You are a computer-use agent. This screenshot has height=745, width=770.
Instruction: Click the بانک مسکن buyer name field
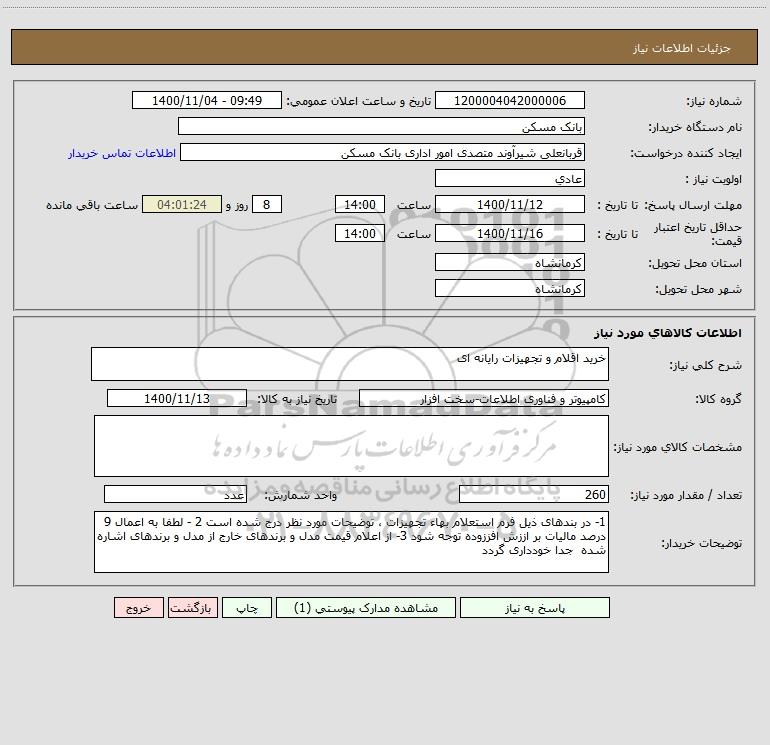[x=381, y=126]
